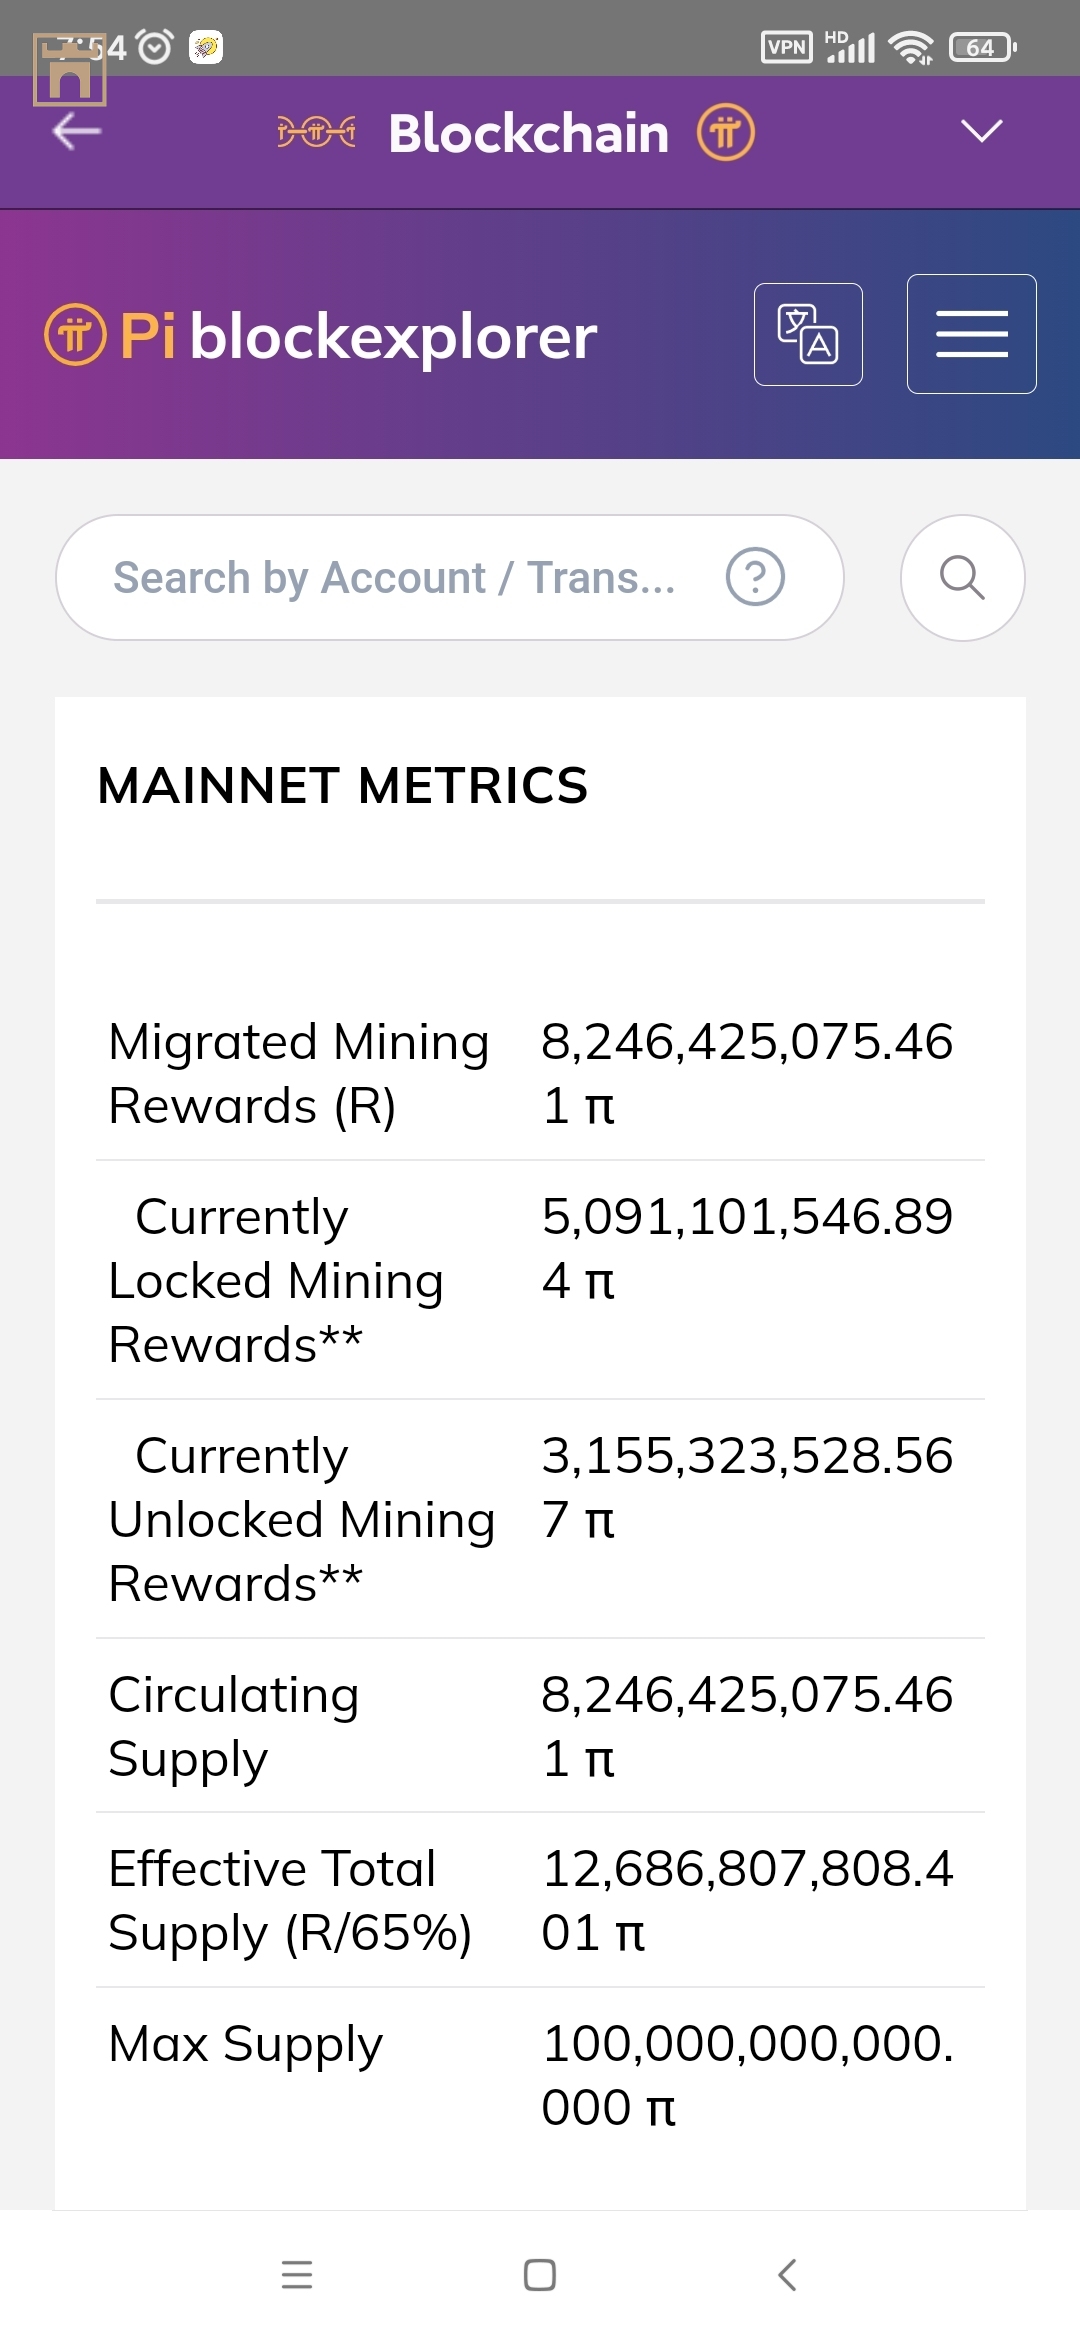This screenshot has width=1080, height=2340.
Task: Tap the Android recent apps button
Action: point(297,2275)
